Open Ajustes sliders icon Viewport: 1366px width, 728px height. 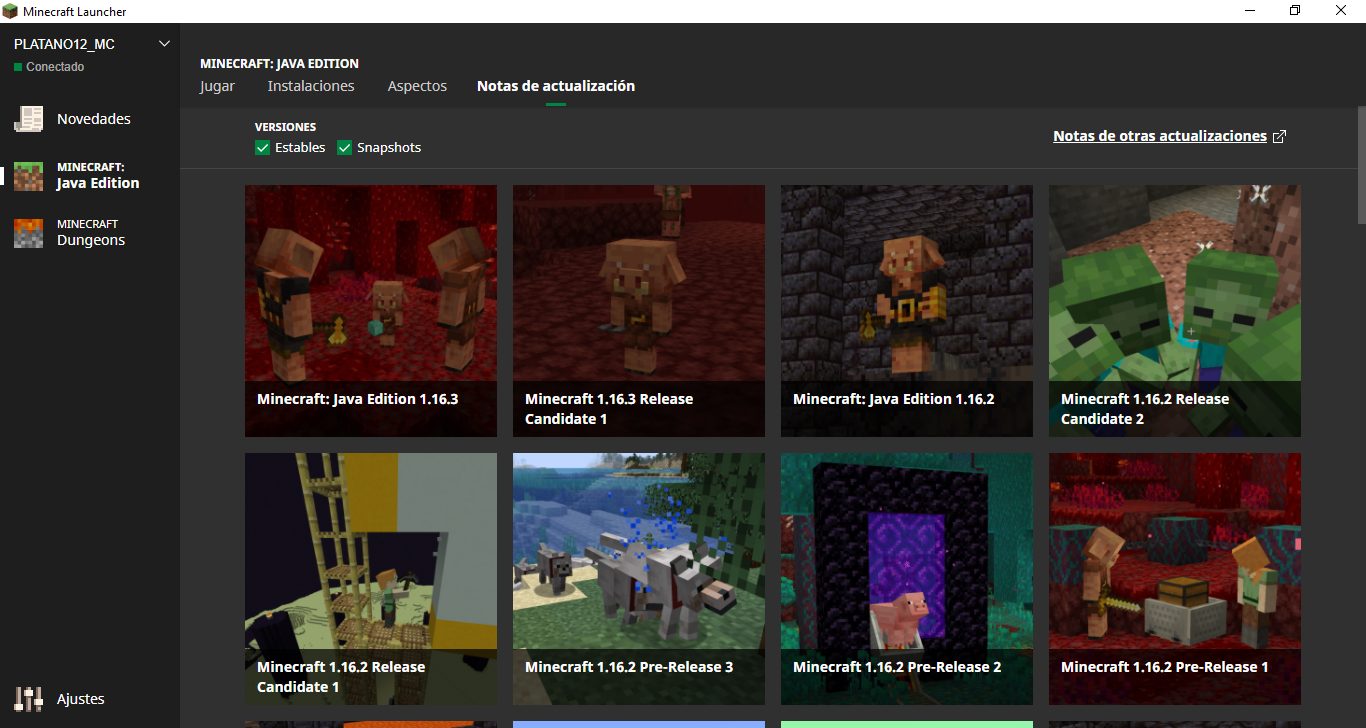pyautogui.click(x=28, y=699)
